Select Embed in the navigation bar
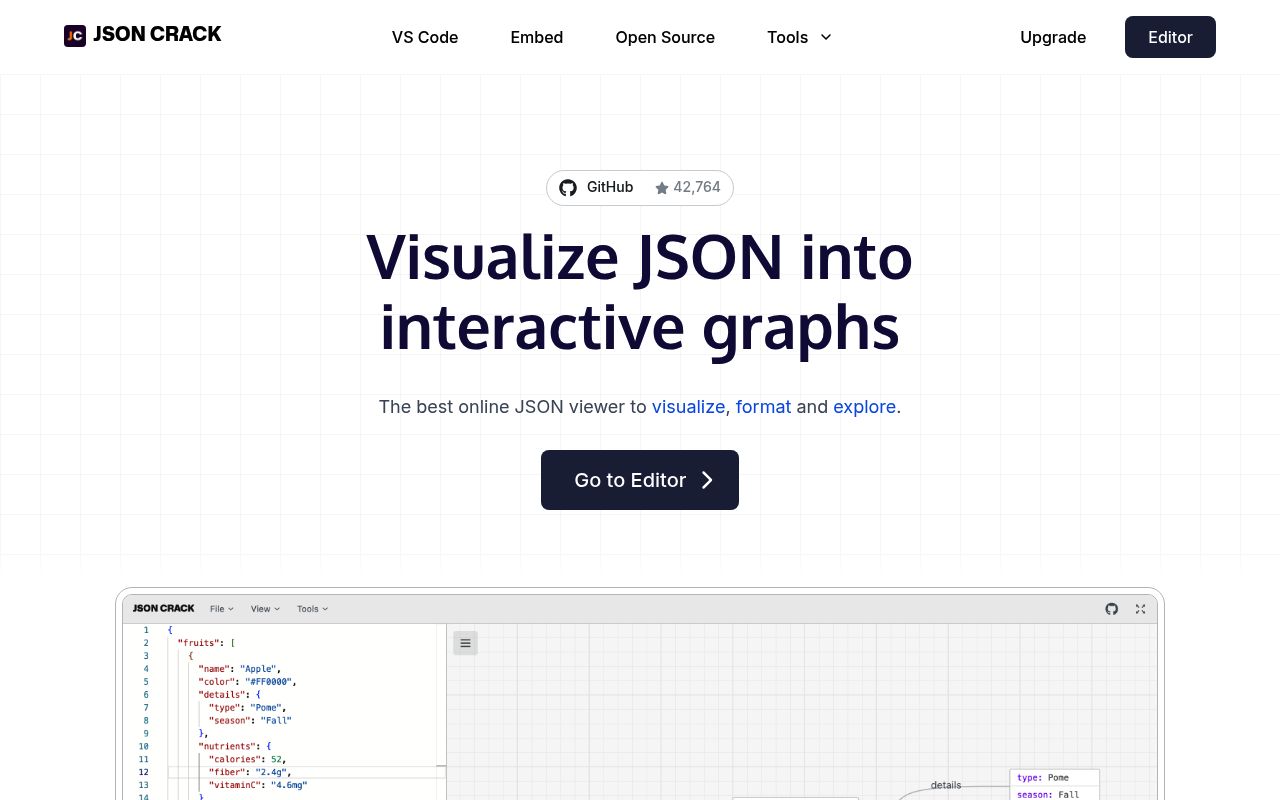Image resolution: width=1280 pixels, height=800 pixels. 536,37
